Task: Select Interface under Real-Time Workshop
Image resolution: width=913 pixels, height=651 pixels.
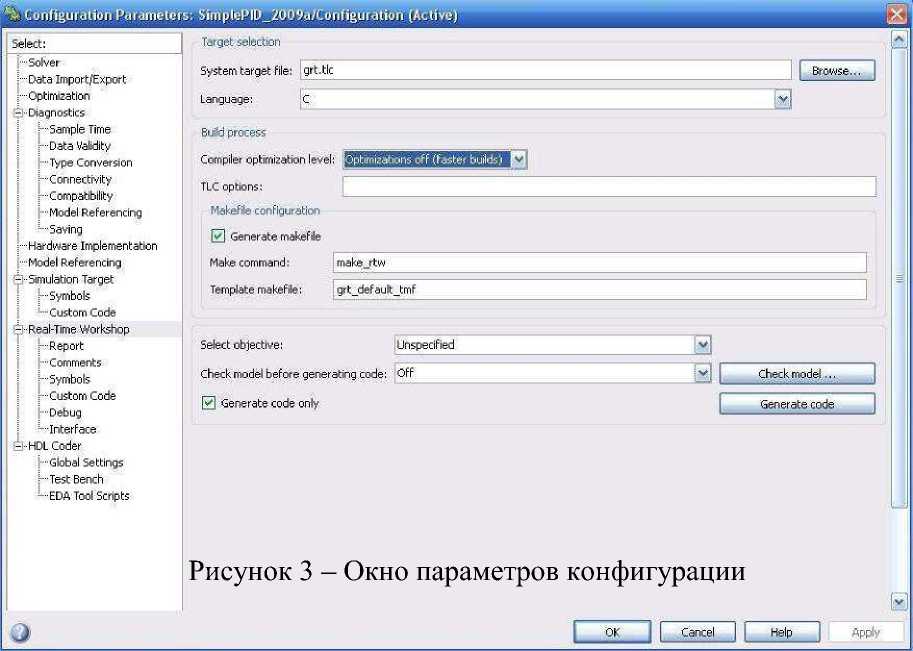Action: point(73,429)
